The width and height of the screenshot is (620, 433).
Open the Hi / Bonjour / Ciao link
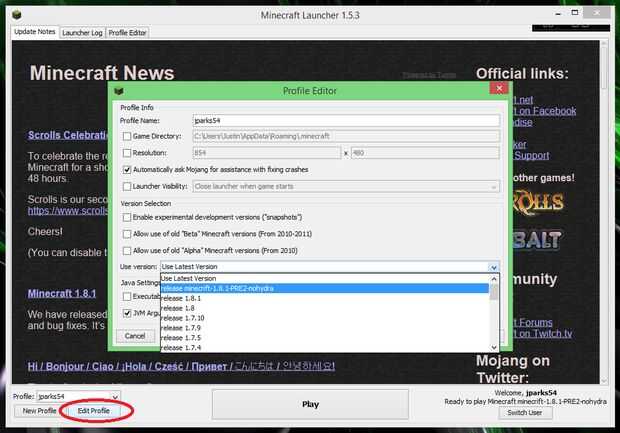(x=181, y=366)
